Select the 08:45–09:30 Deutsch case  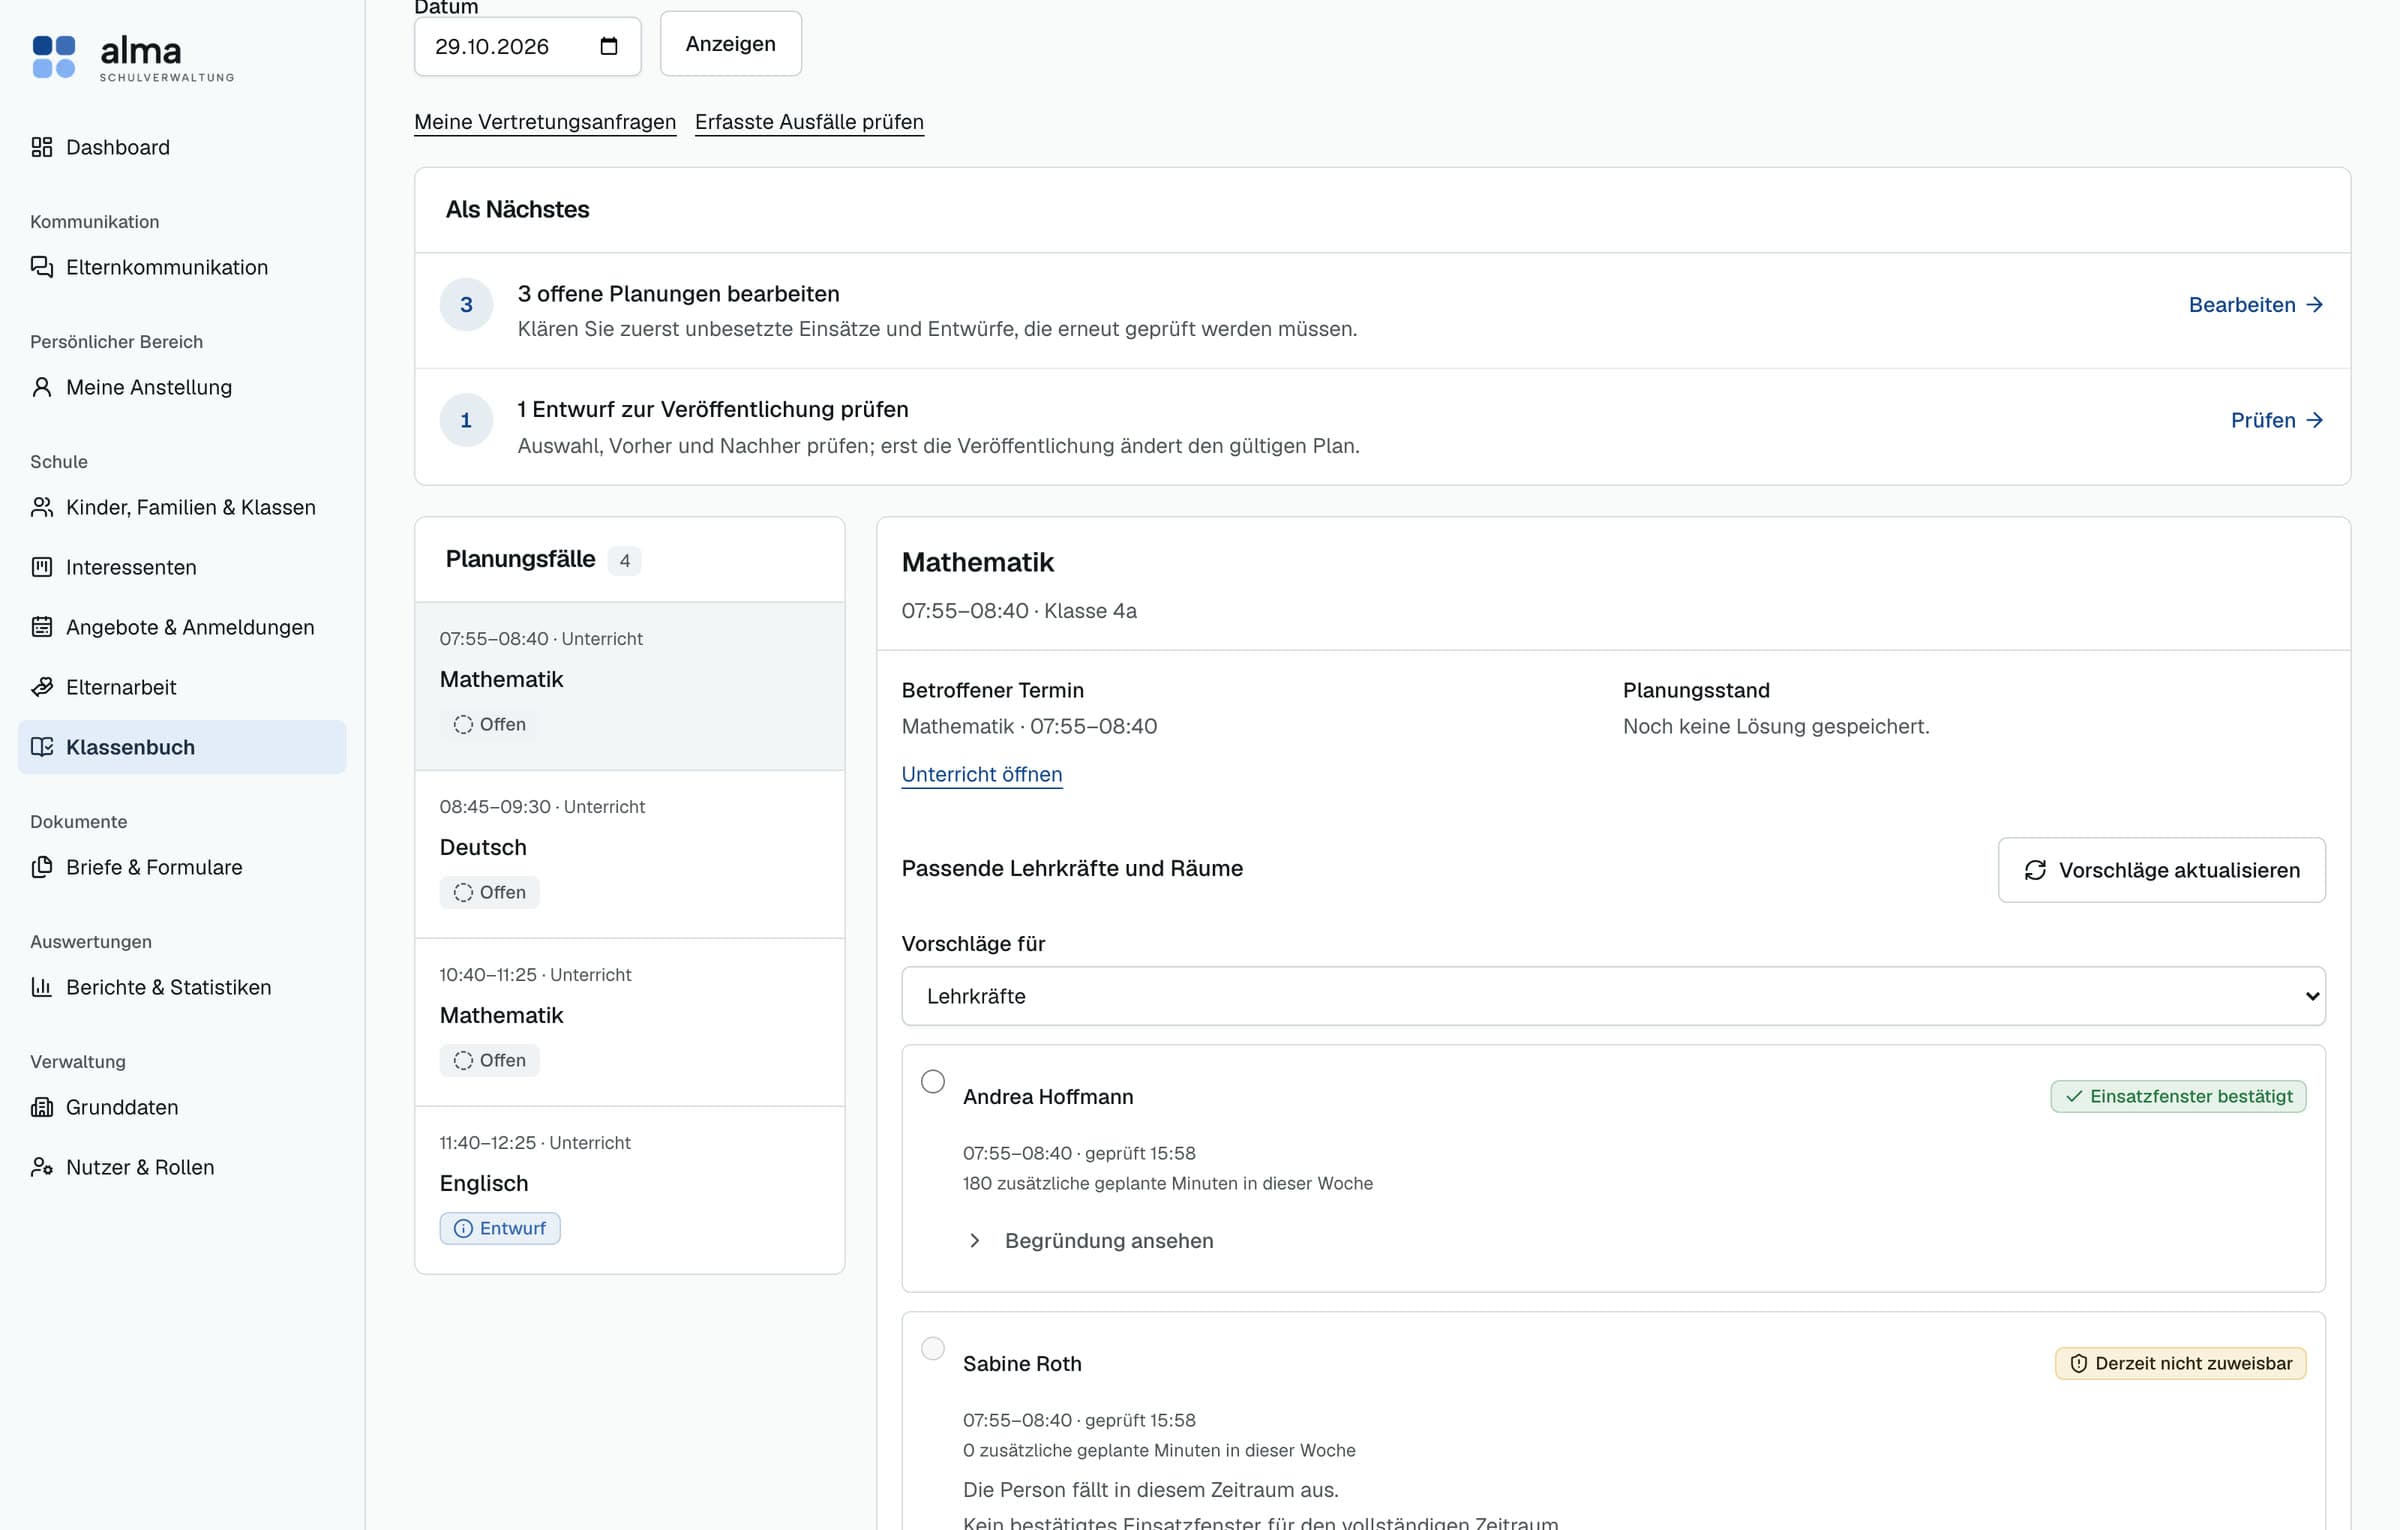click(630, 855)
